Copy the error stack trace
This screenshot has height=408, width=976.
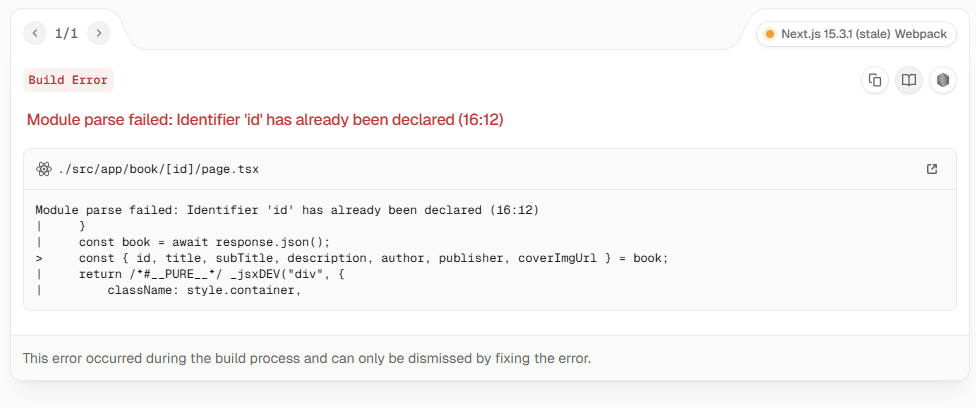coord(875,80)
